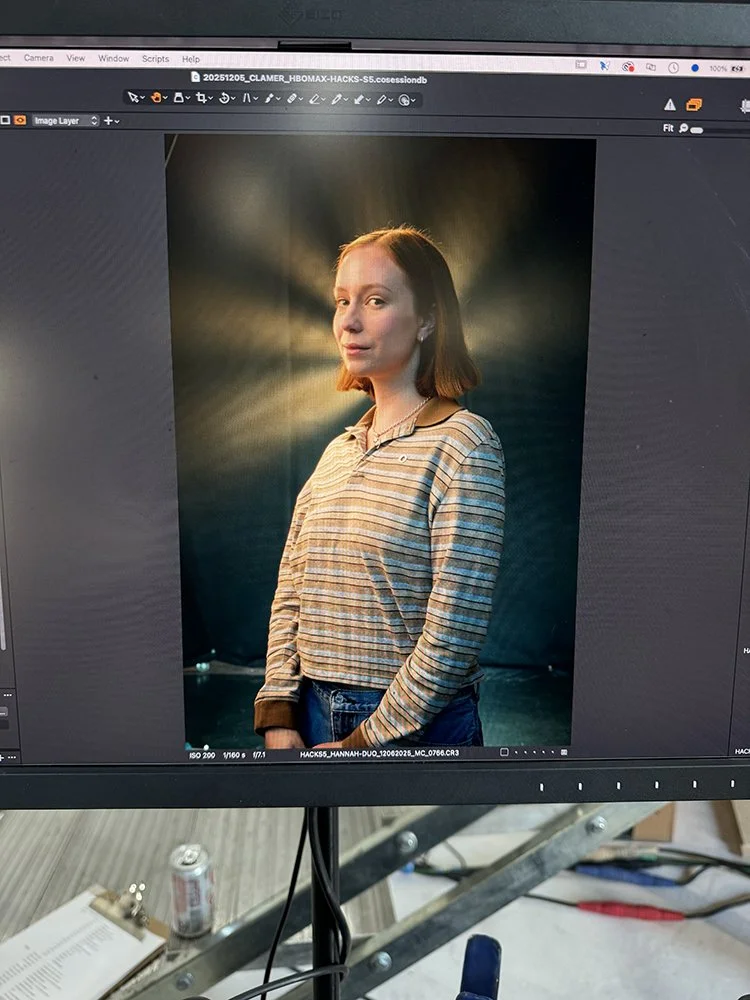Image resolution: width=750 pixels, height=1000 pixels.
Task: Click the blue dot icon in menu bar
Action: pyautogui.click(x=695, y=68)
